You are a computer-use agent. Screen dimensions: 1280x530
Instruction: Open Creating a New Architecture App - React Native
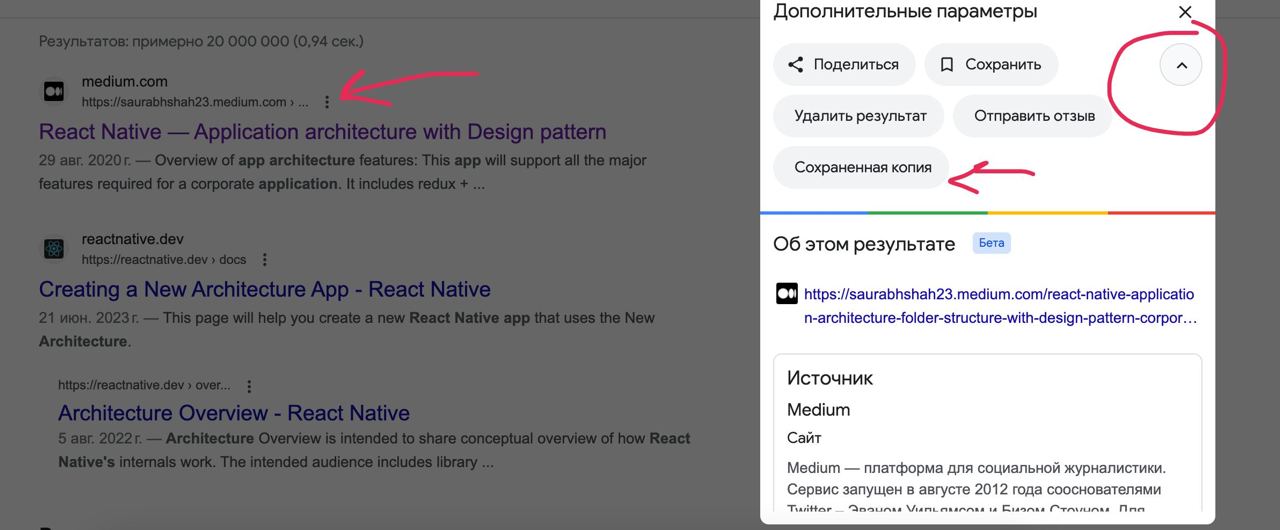tap(265, 290)
